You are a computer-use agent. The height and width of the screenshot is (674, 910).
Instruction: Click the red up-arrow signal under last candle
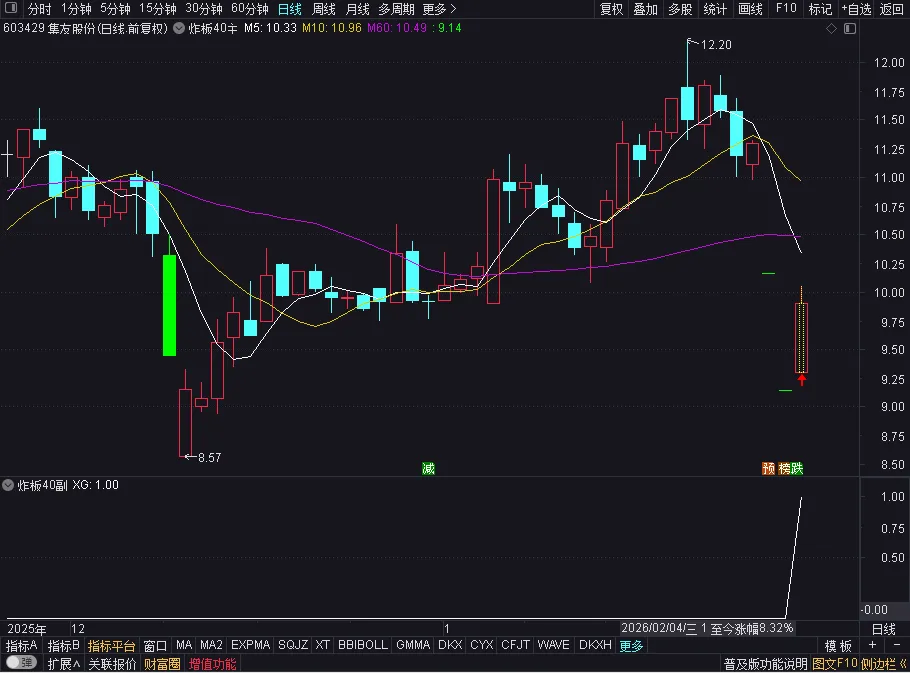801,380
